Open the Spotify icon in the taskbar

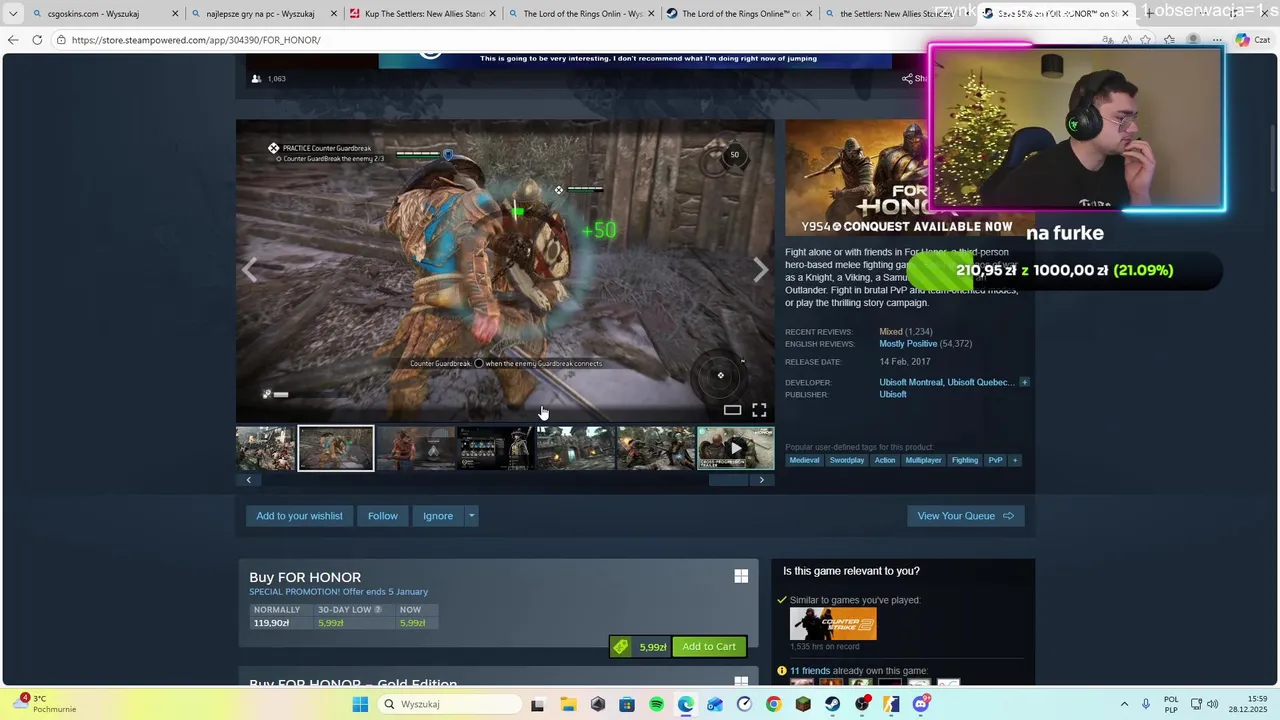point(656,704)
